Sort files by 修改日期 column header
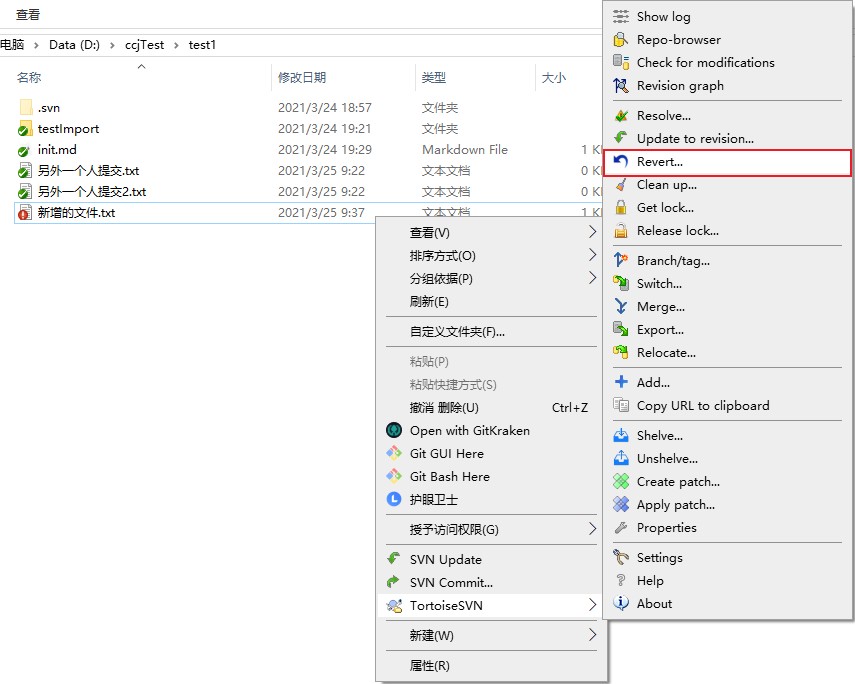The width and height of the screenshot is (855, 684). coord(302,78)
